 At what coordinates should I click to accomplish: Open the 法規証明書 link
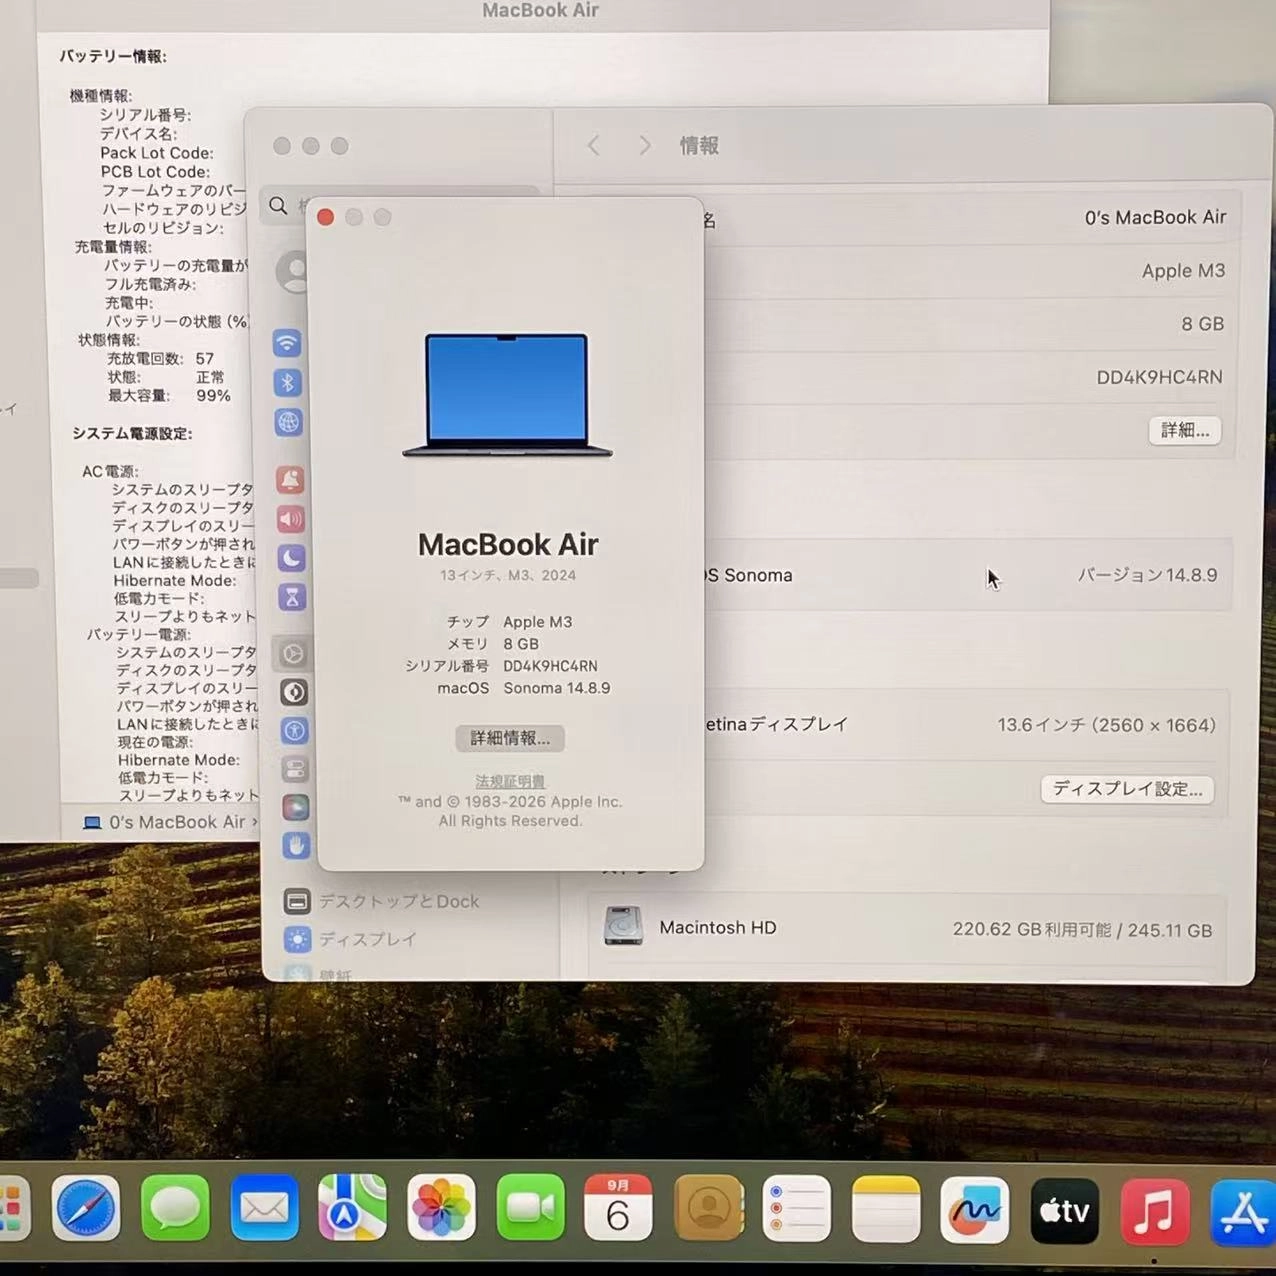510,781
